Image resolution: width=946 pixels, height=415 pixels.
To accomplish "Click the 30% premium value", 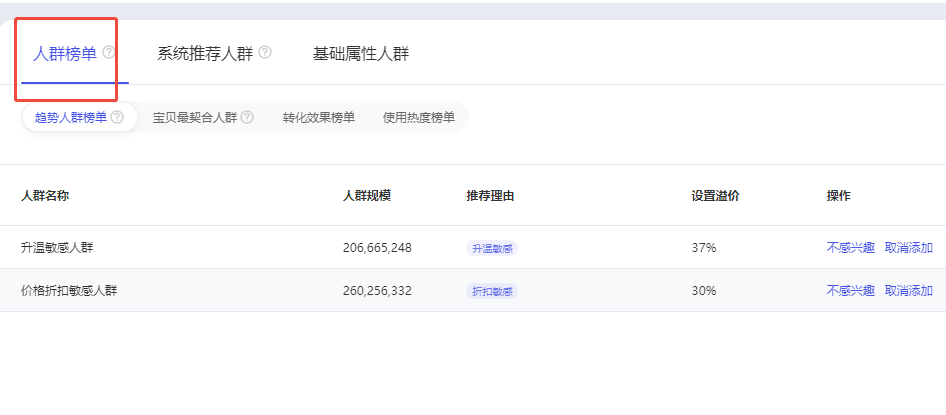I will pyautogui.click(x=703, y=291).
